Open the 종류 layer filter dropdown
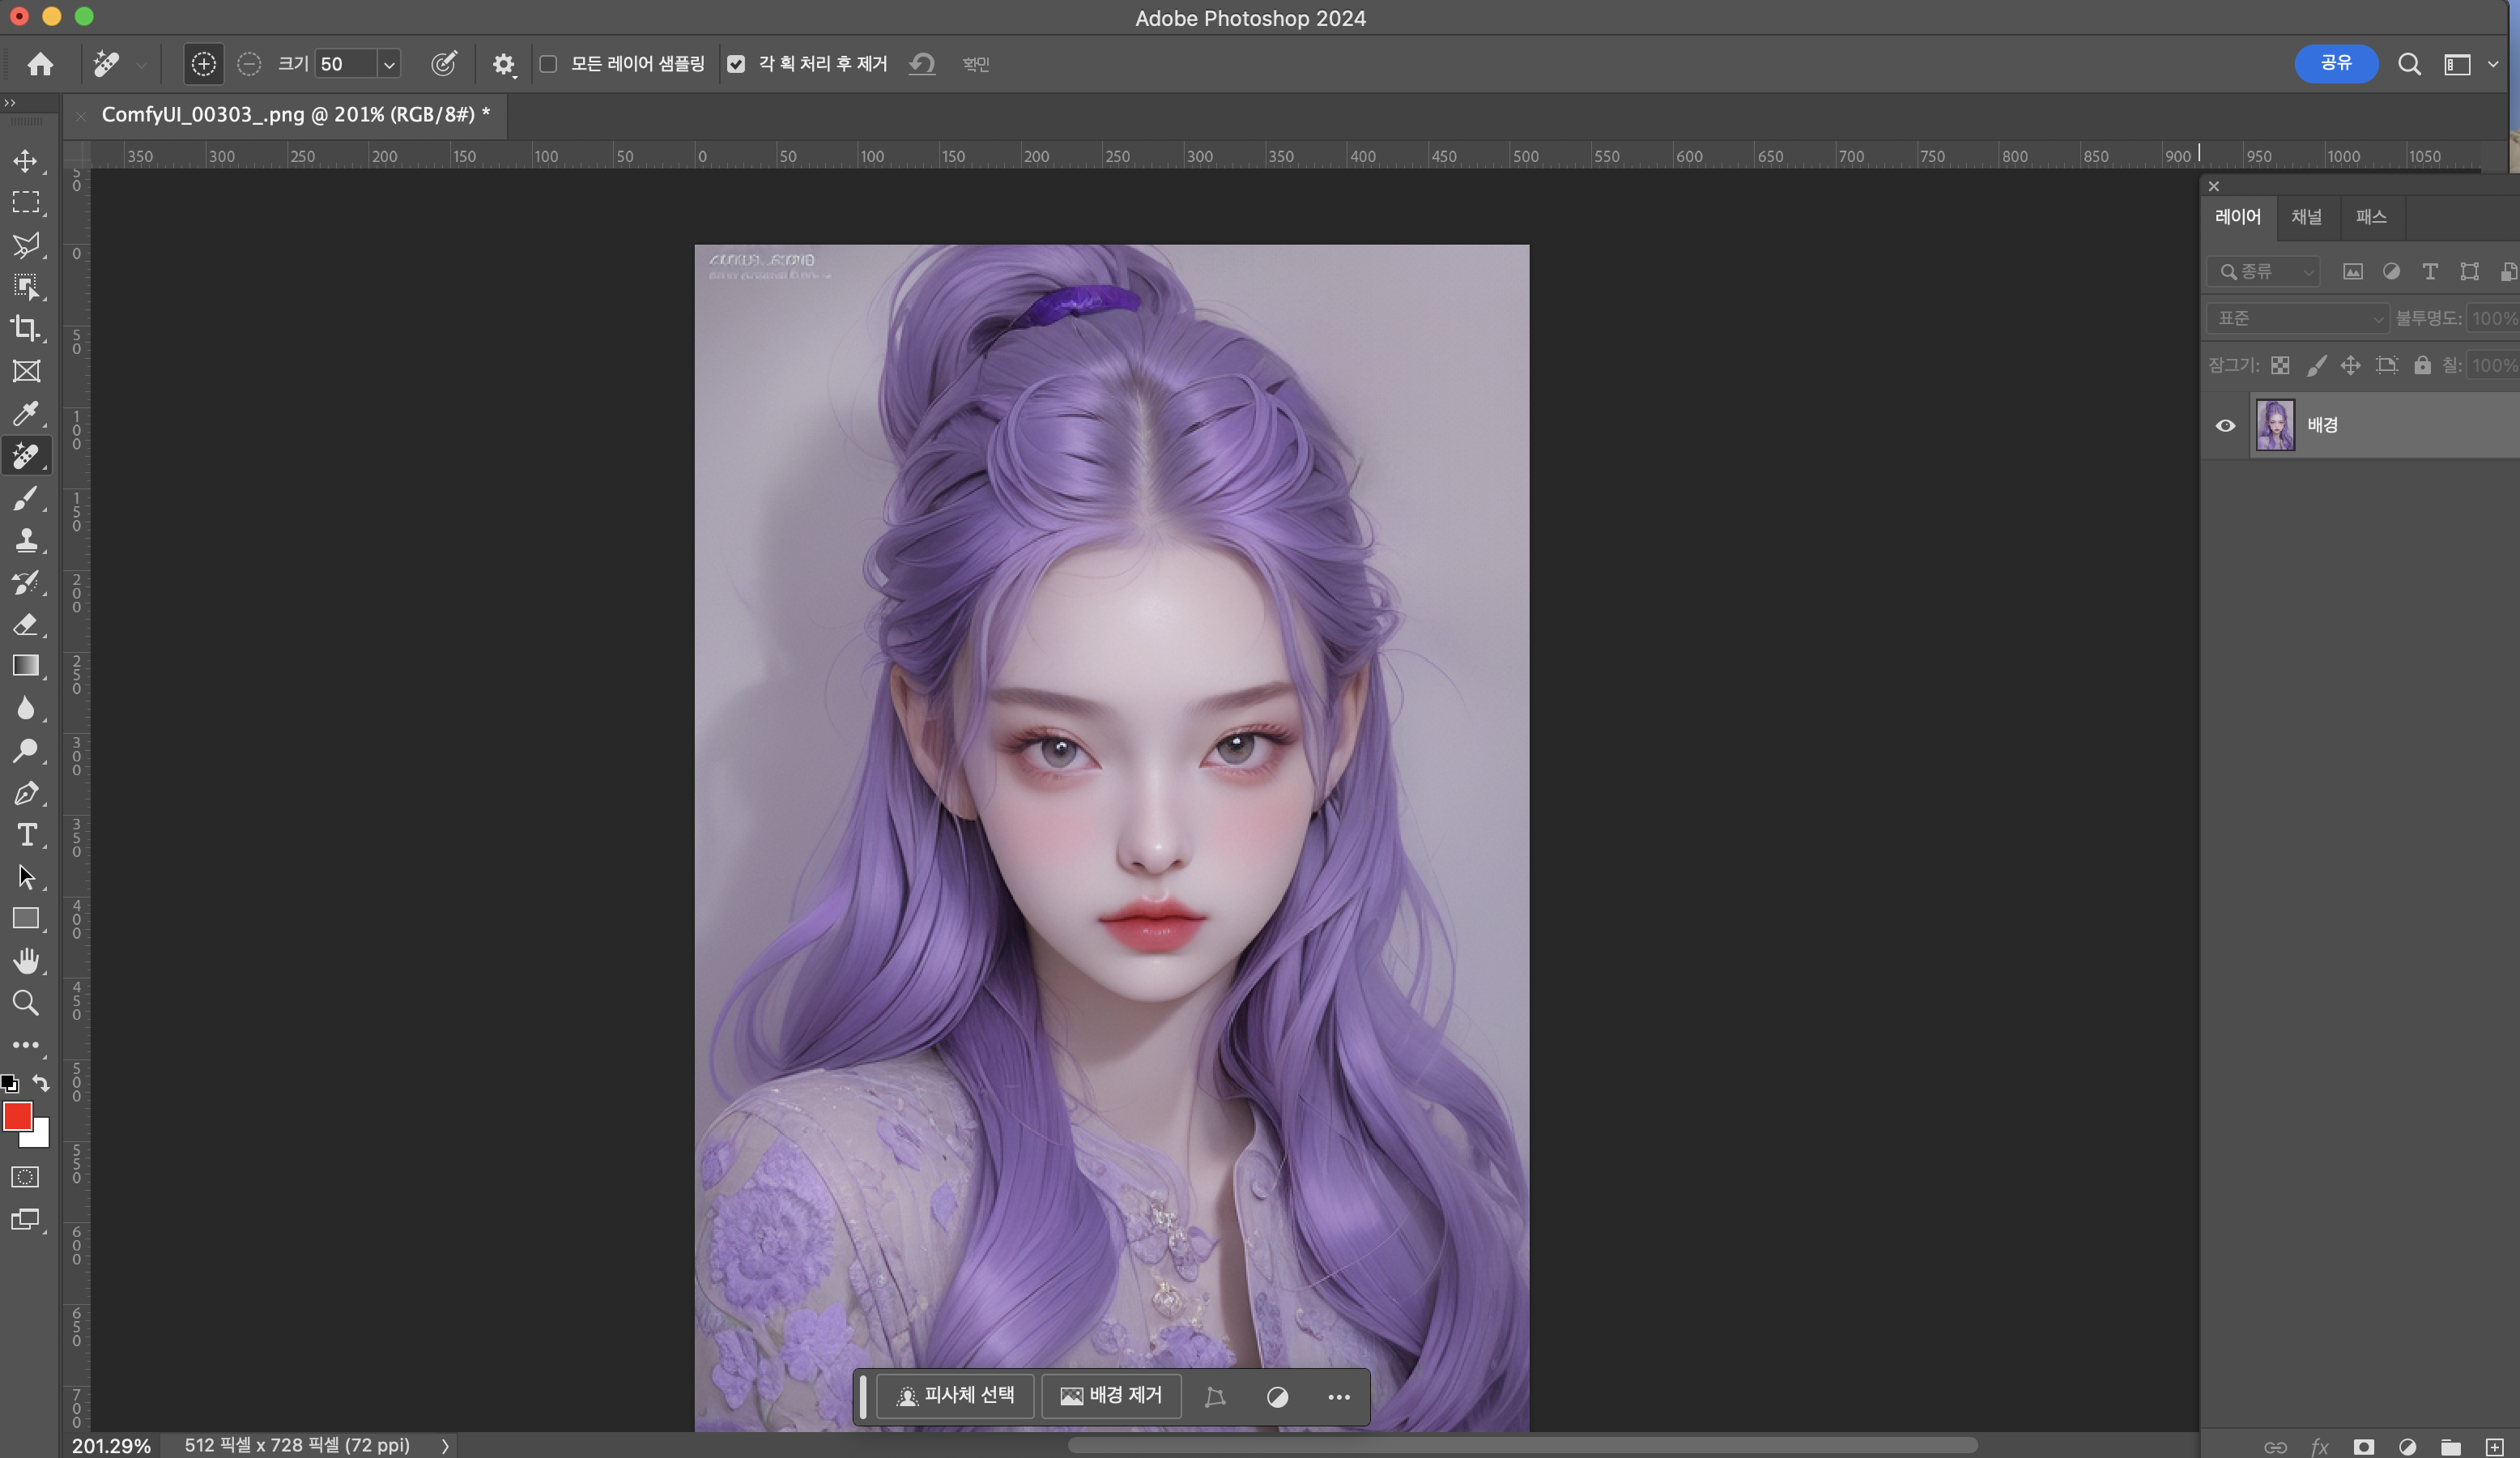 coord(2266,271)
